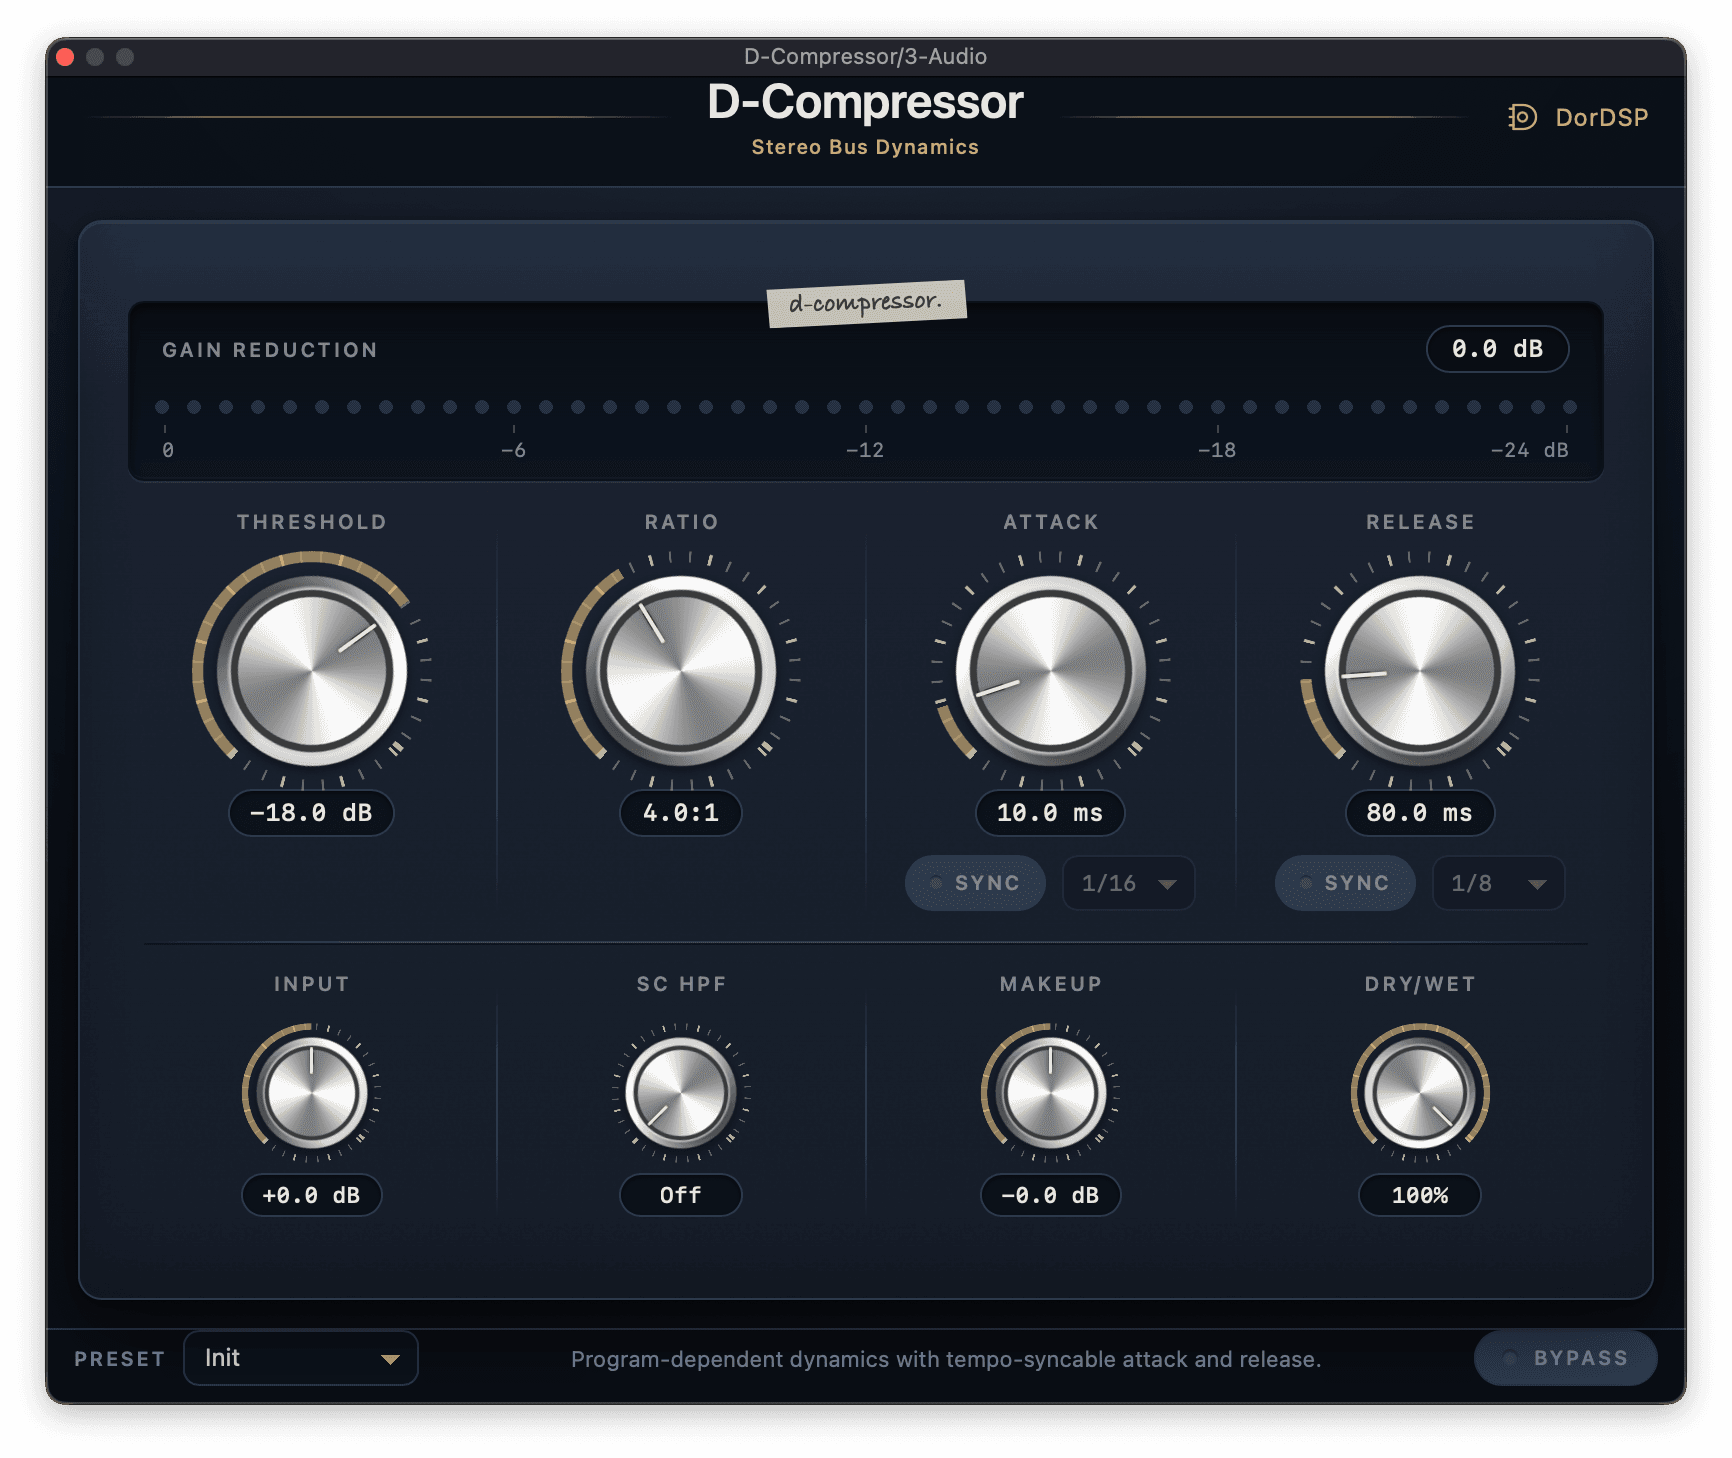Click the 100% dry/wet value field
1732x1458 pixels.
pos(1420,1195)
